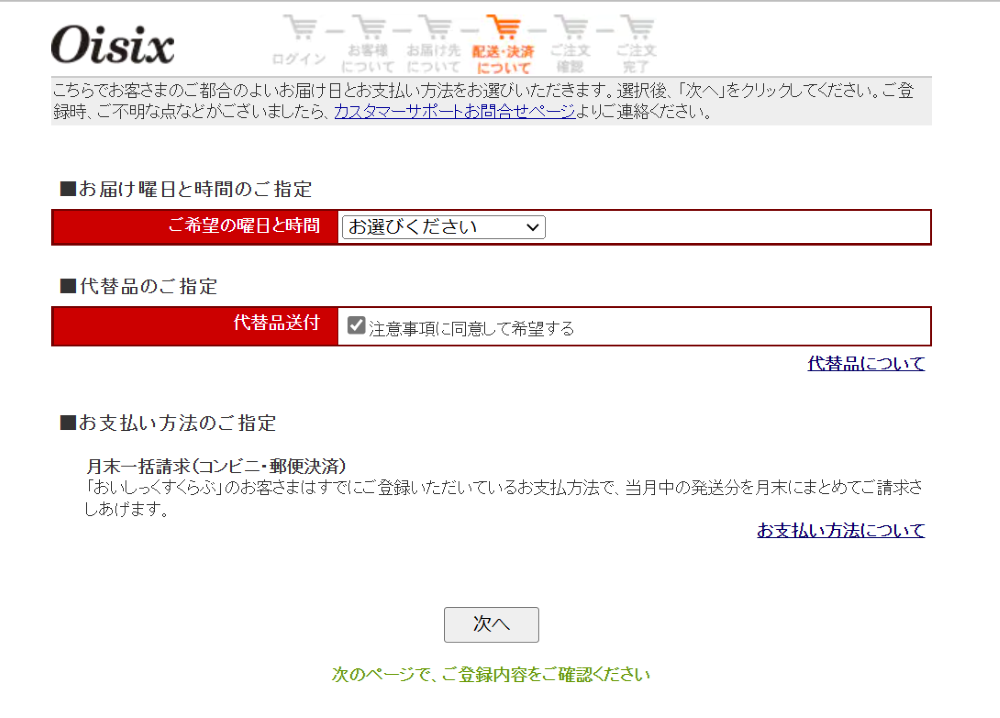Open the お支払い方法について link
1000x718 pixels.
[x=841, y=530]
